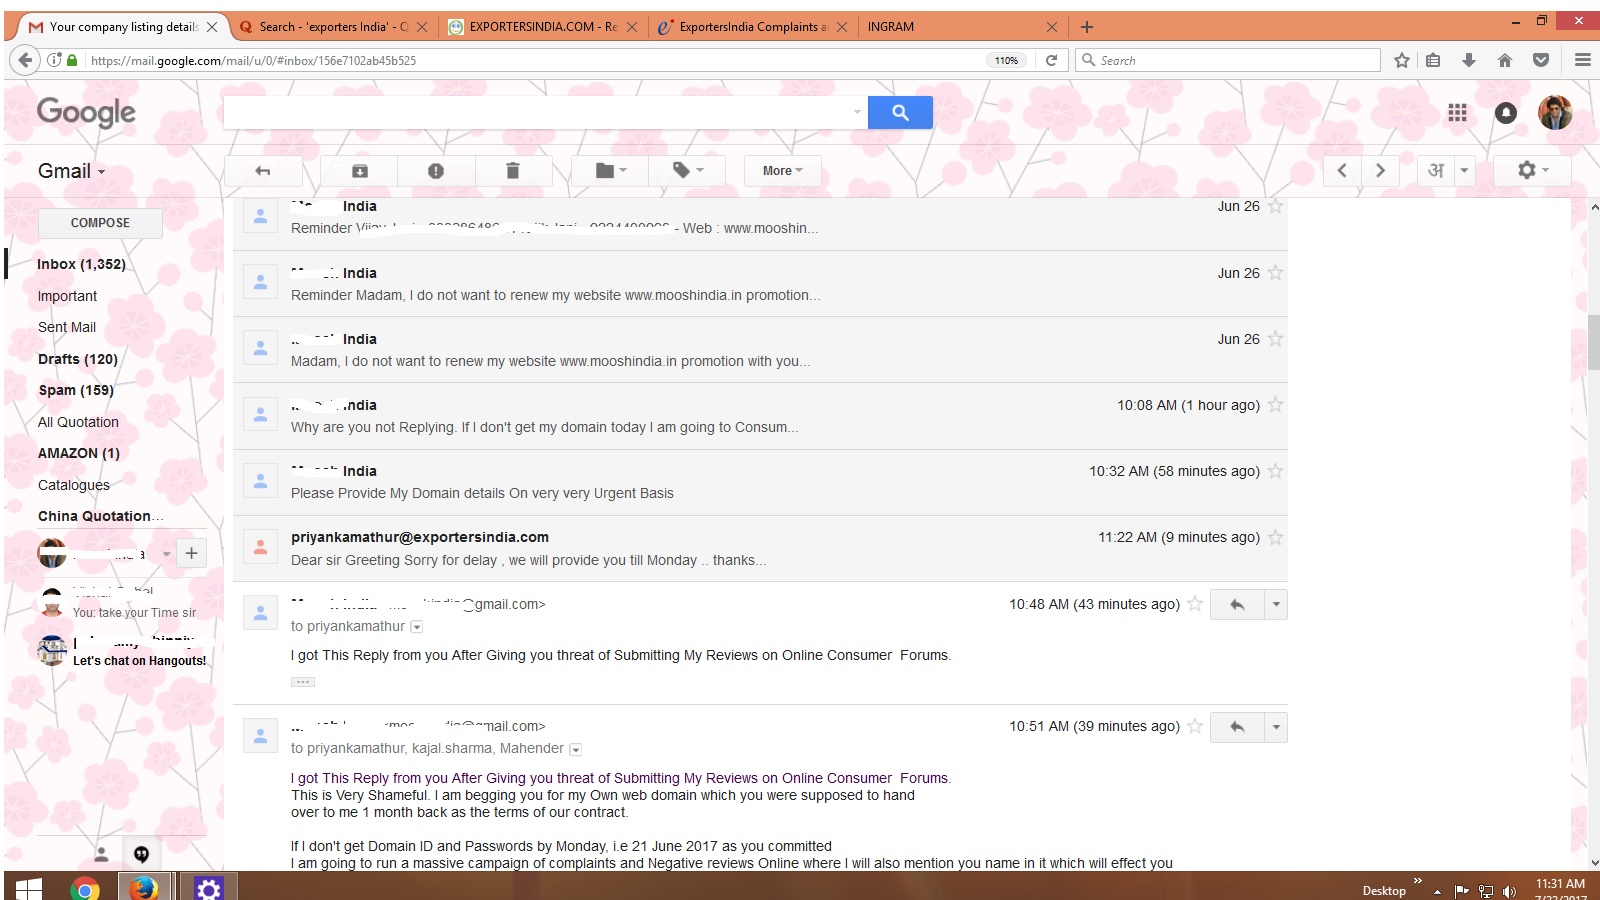Show trimmed content ellipsis button
The image size is (1600, 900).
tap(303, 682)
